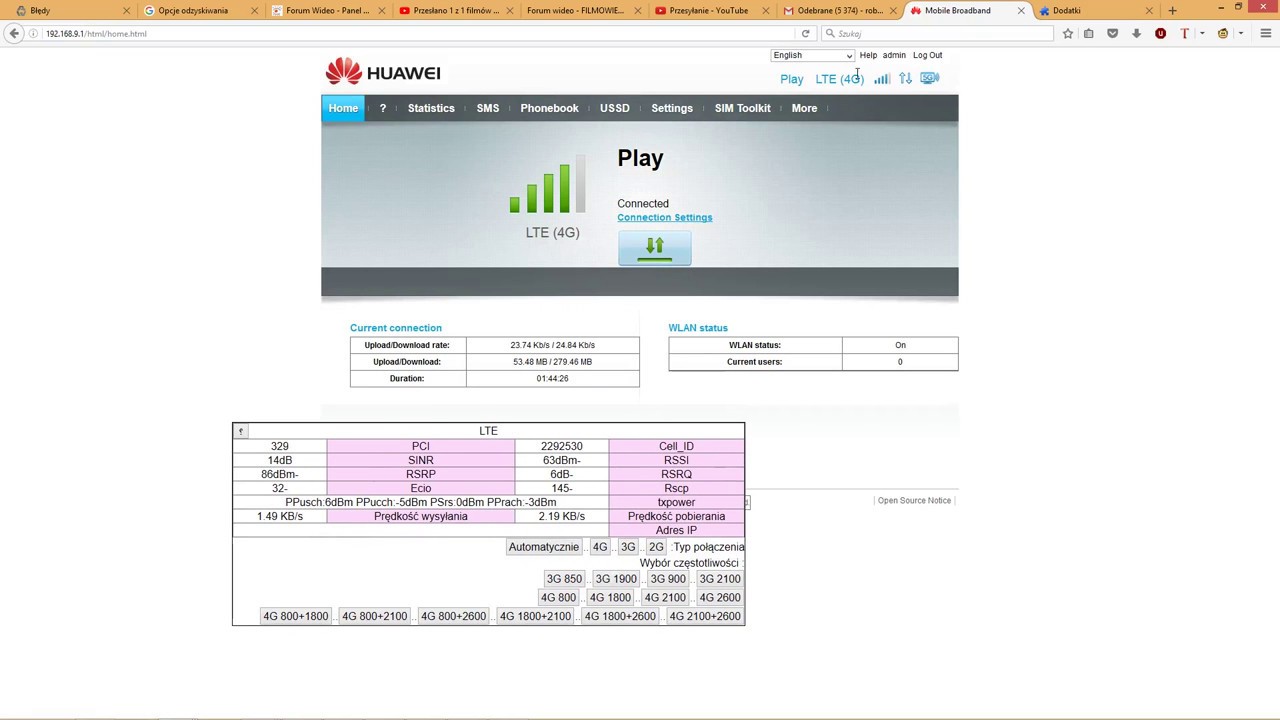Click the Log Out link
The image size is (1280, 720).
(927, 55)
